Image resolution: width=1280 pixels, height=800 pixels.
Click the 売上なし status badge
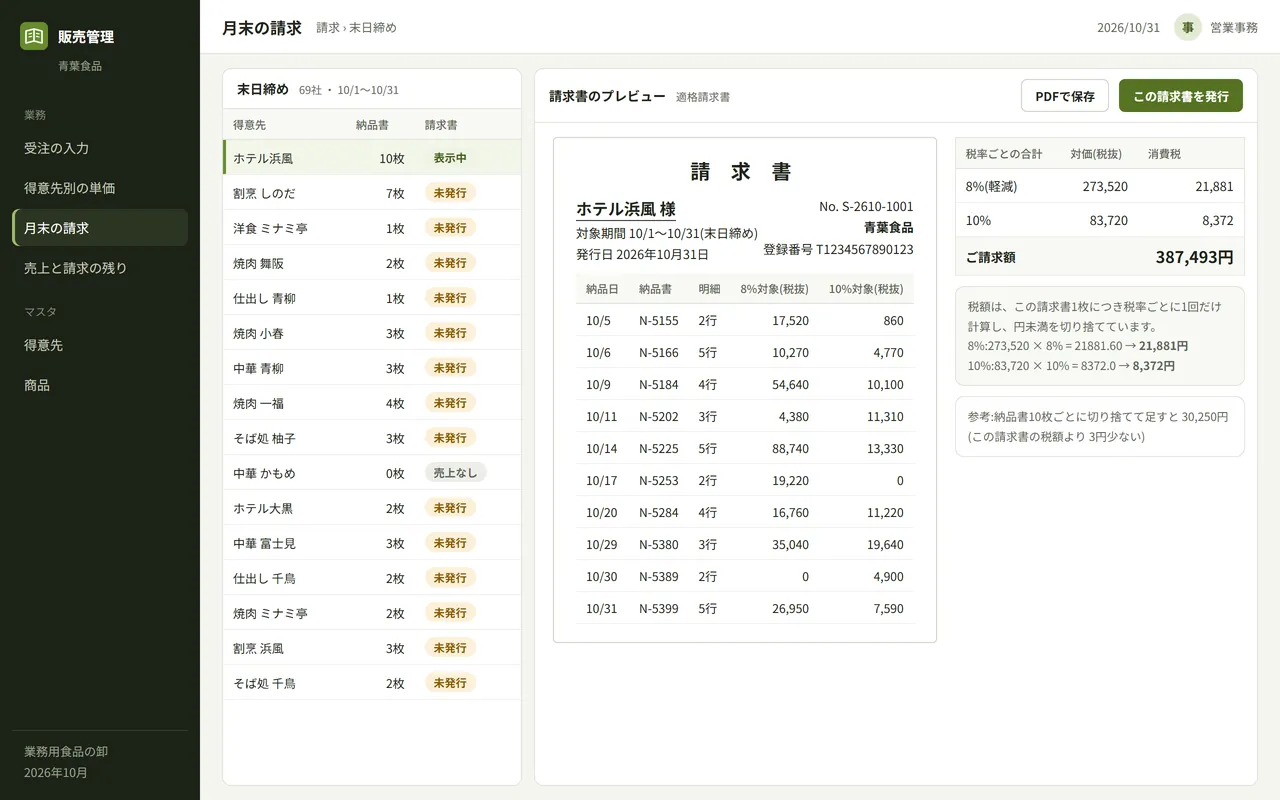(455, 473)
